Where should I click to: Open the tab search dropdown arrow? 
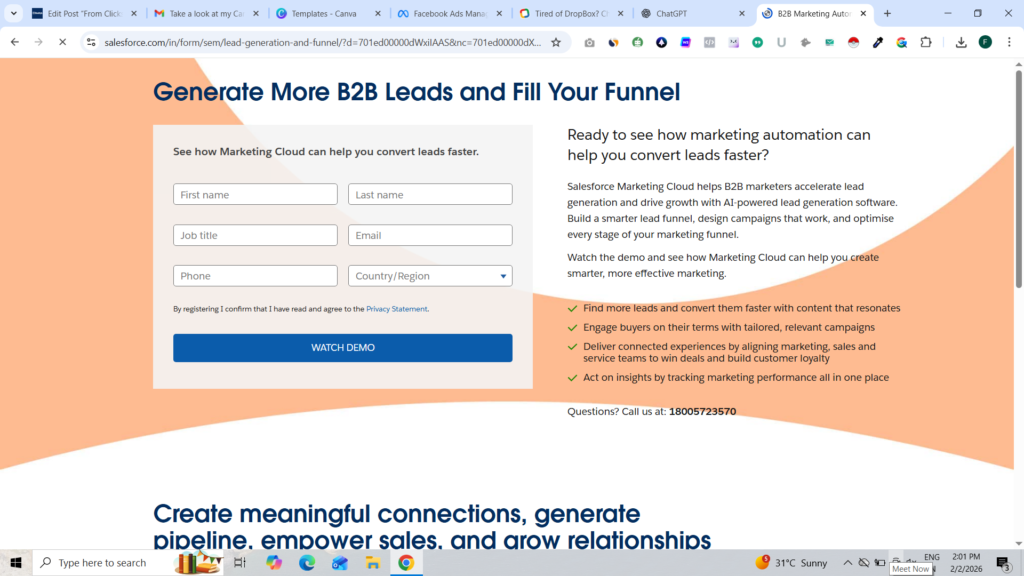coord(14,14)
